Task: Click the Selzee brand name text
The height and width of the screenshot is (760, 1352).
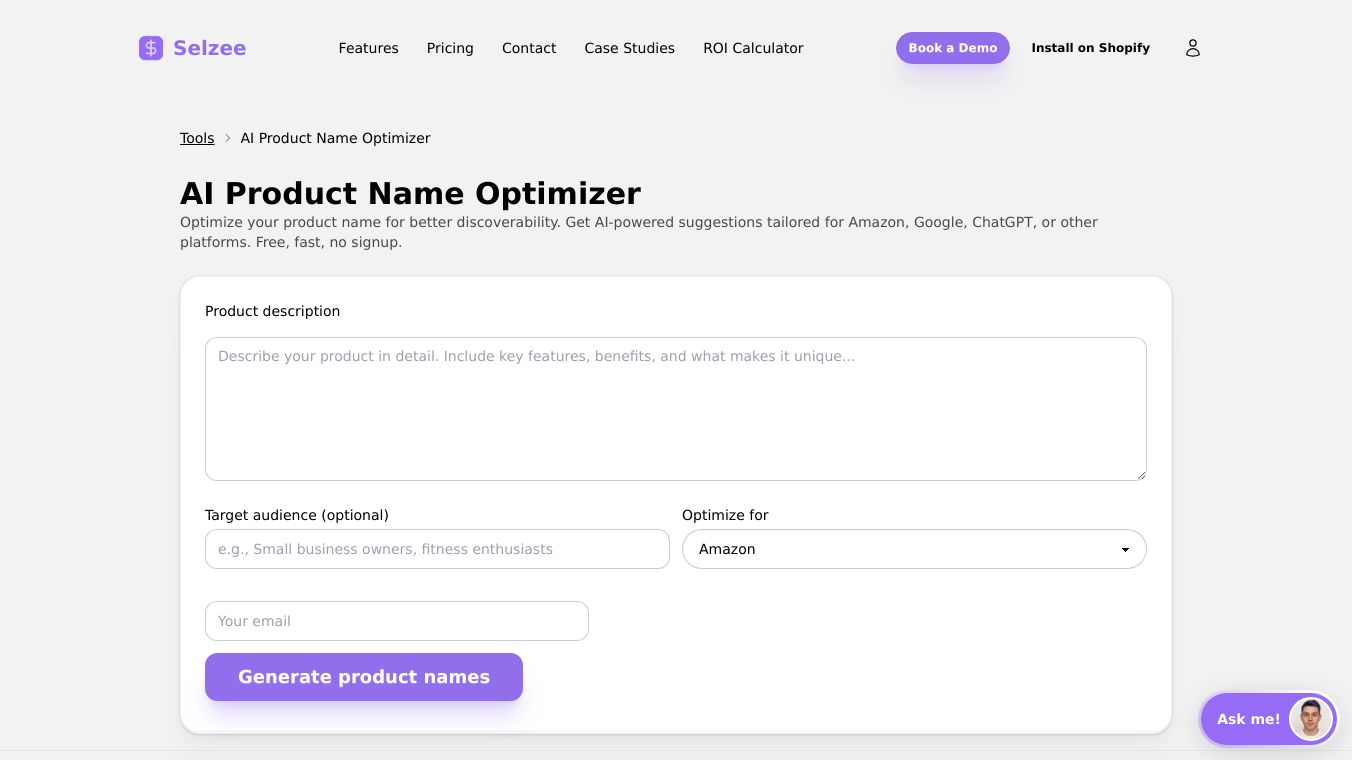Action: [209, 48]
